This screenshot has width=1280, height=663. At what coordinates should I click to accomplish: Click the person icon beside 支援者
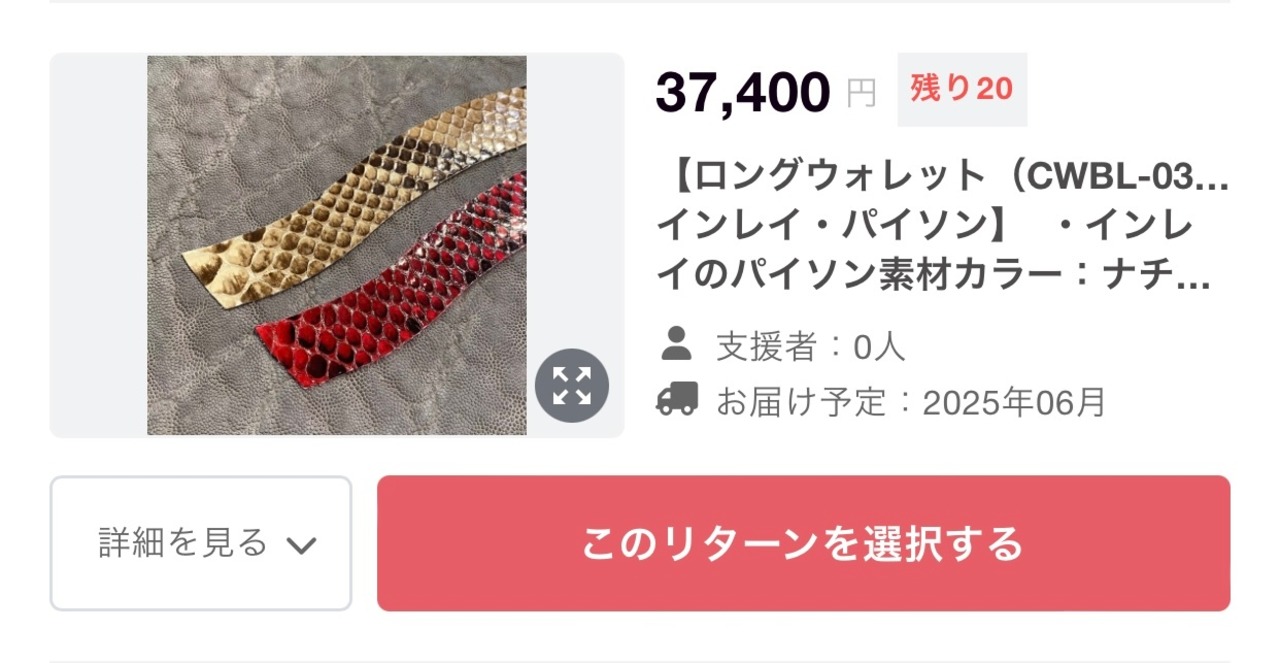(x=677, y=344)
